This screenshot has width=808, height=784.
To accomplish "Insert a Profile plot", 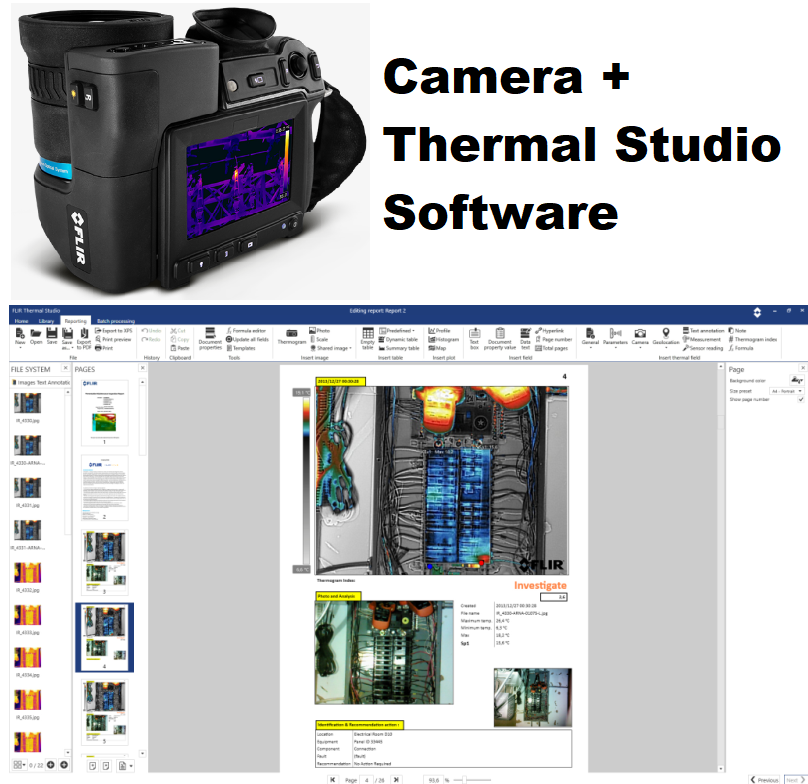I will tap(440, 330).
